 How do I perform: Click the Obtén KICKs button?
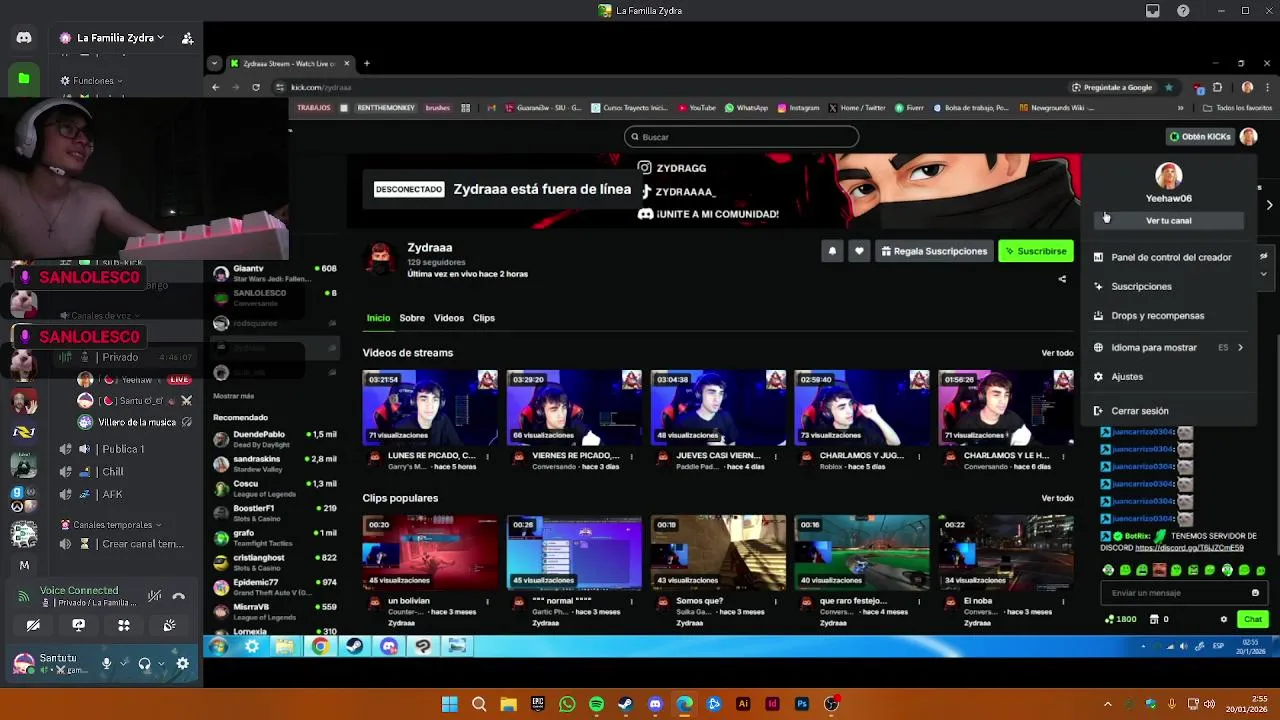point(1200,137)
